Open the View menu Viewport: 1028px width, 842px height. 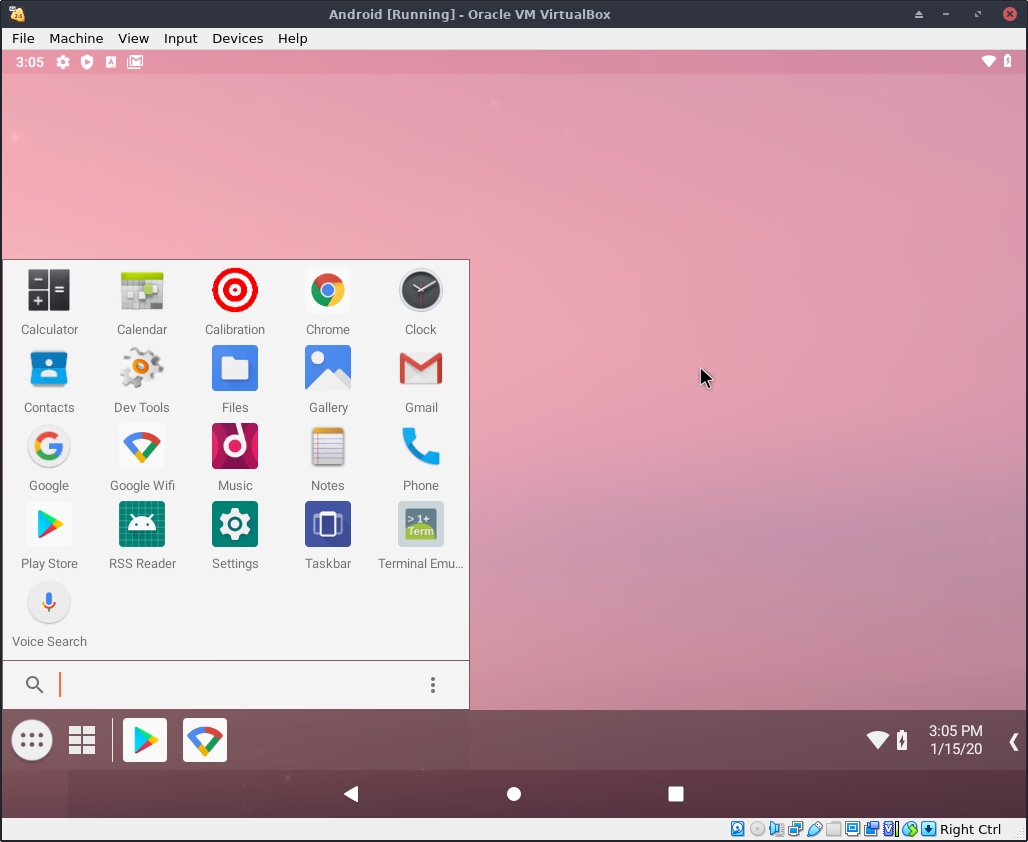pos(133,39)
